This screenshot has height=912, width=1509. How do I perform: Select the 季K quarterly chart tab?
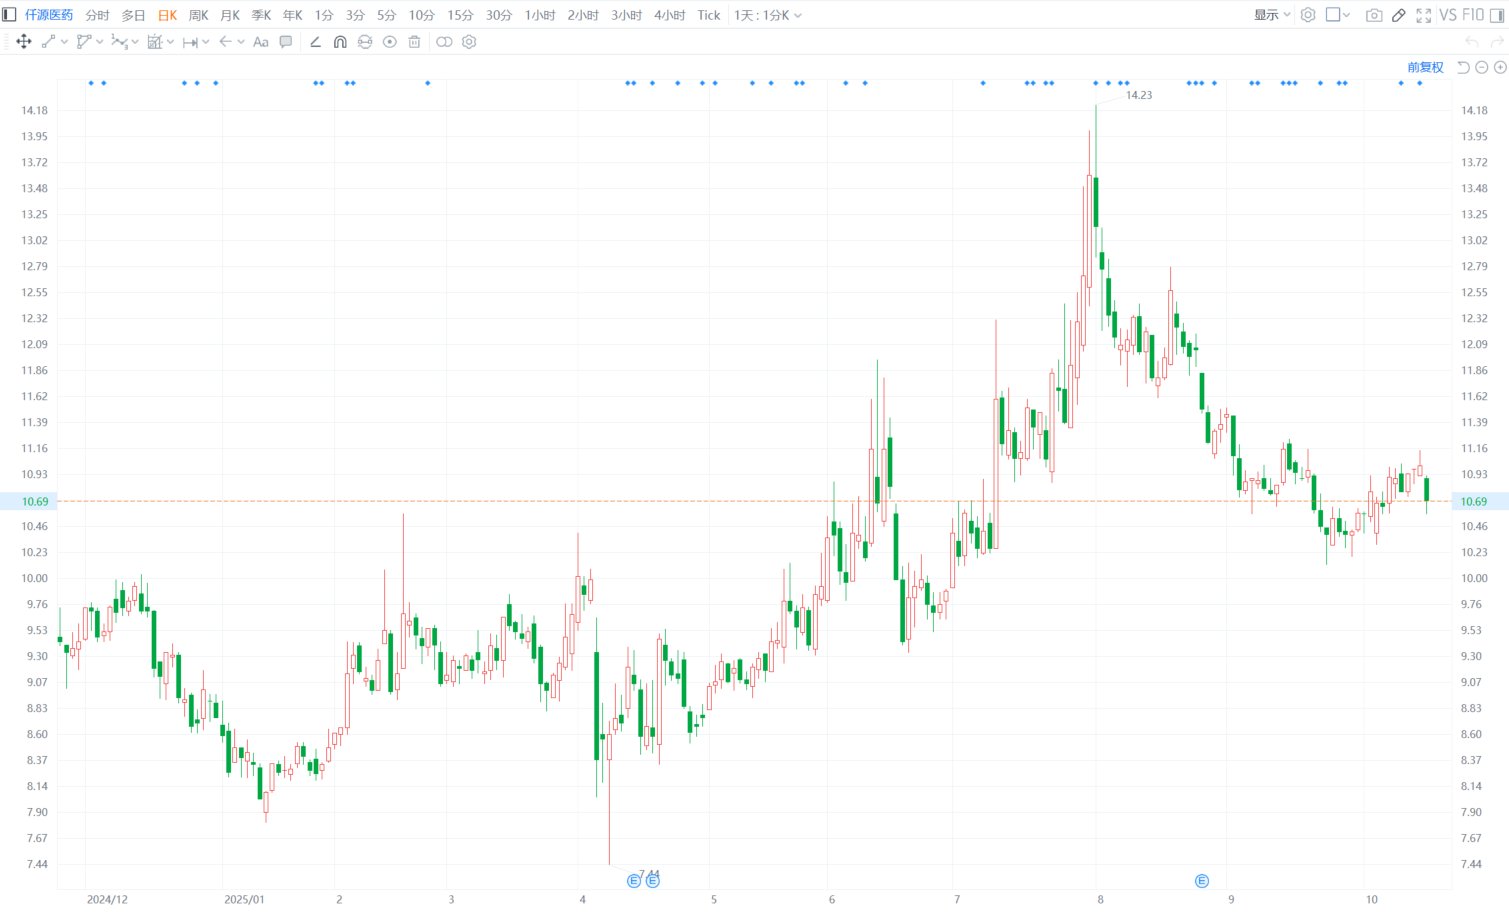coord(261,15)
